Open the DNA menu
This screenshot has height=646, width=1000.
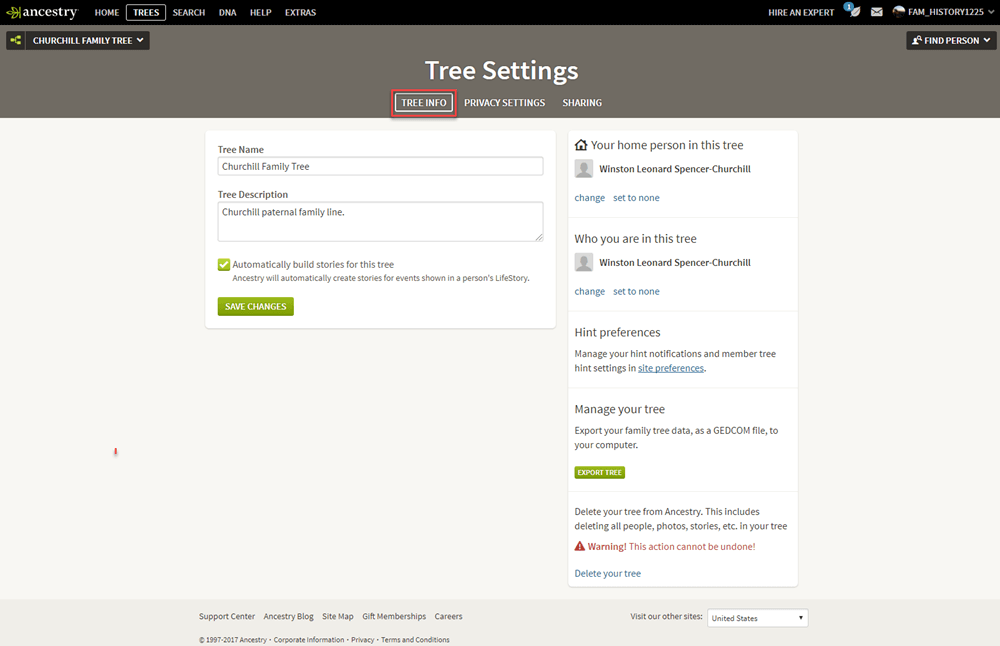pyautogui.click(x=228, y=12)
